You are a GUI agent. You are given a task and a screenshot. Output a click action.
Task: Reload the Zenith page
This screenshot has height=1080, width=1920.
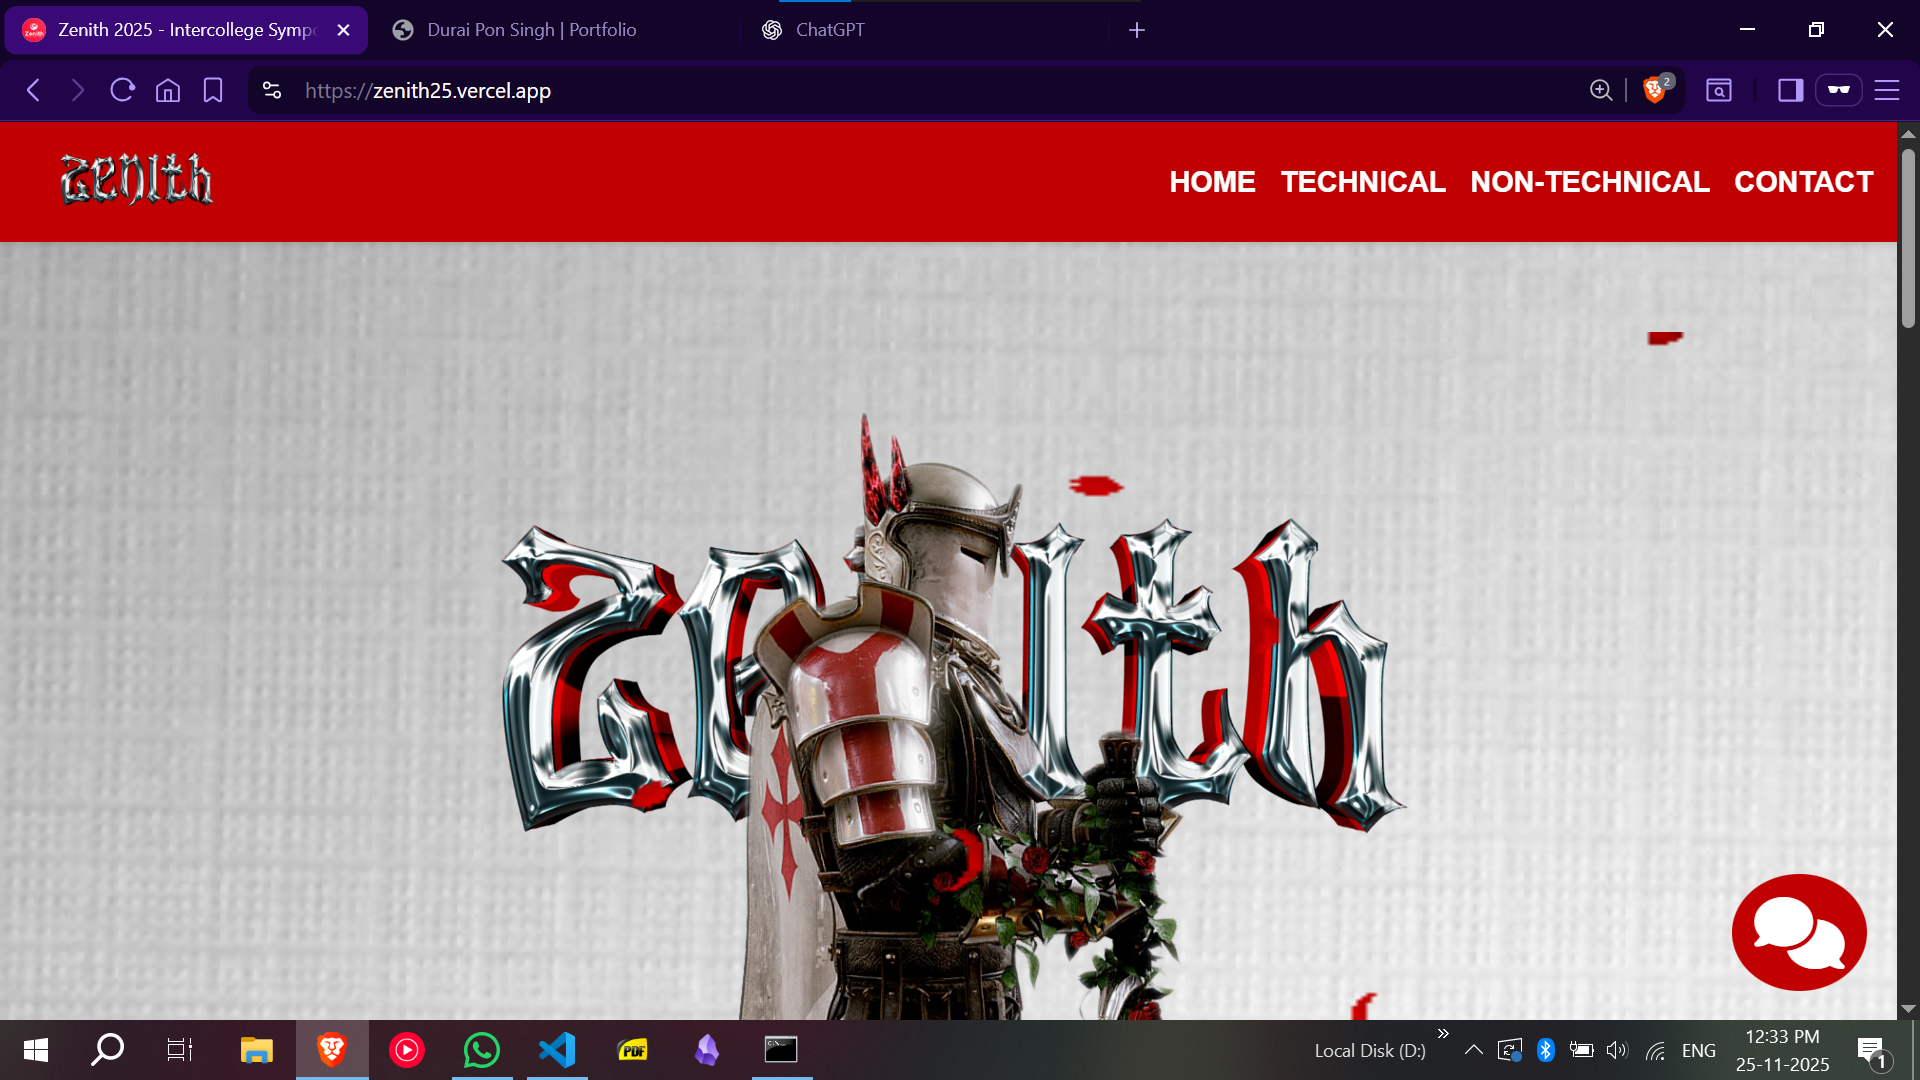pos(123,90)
